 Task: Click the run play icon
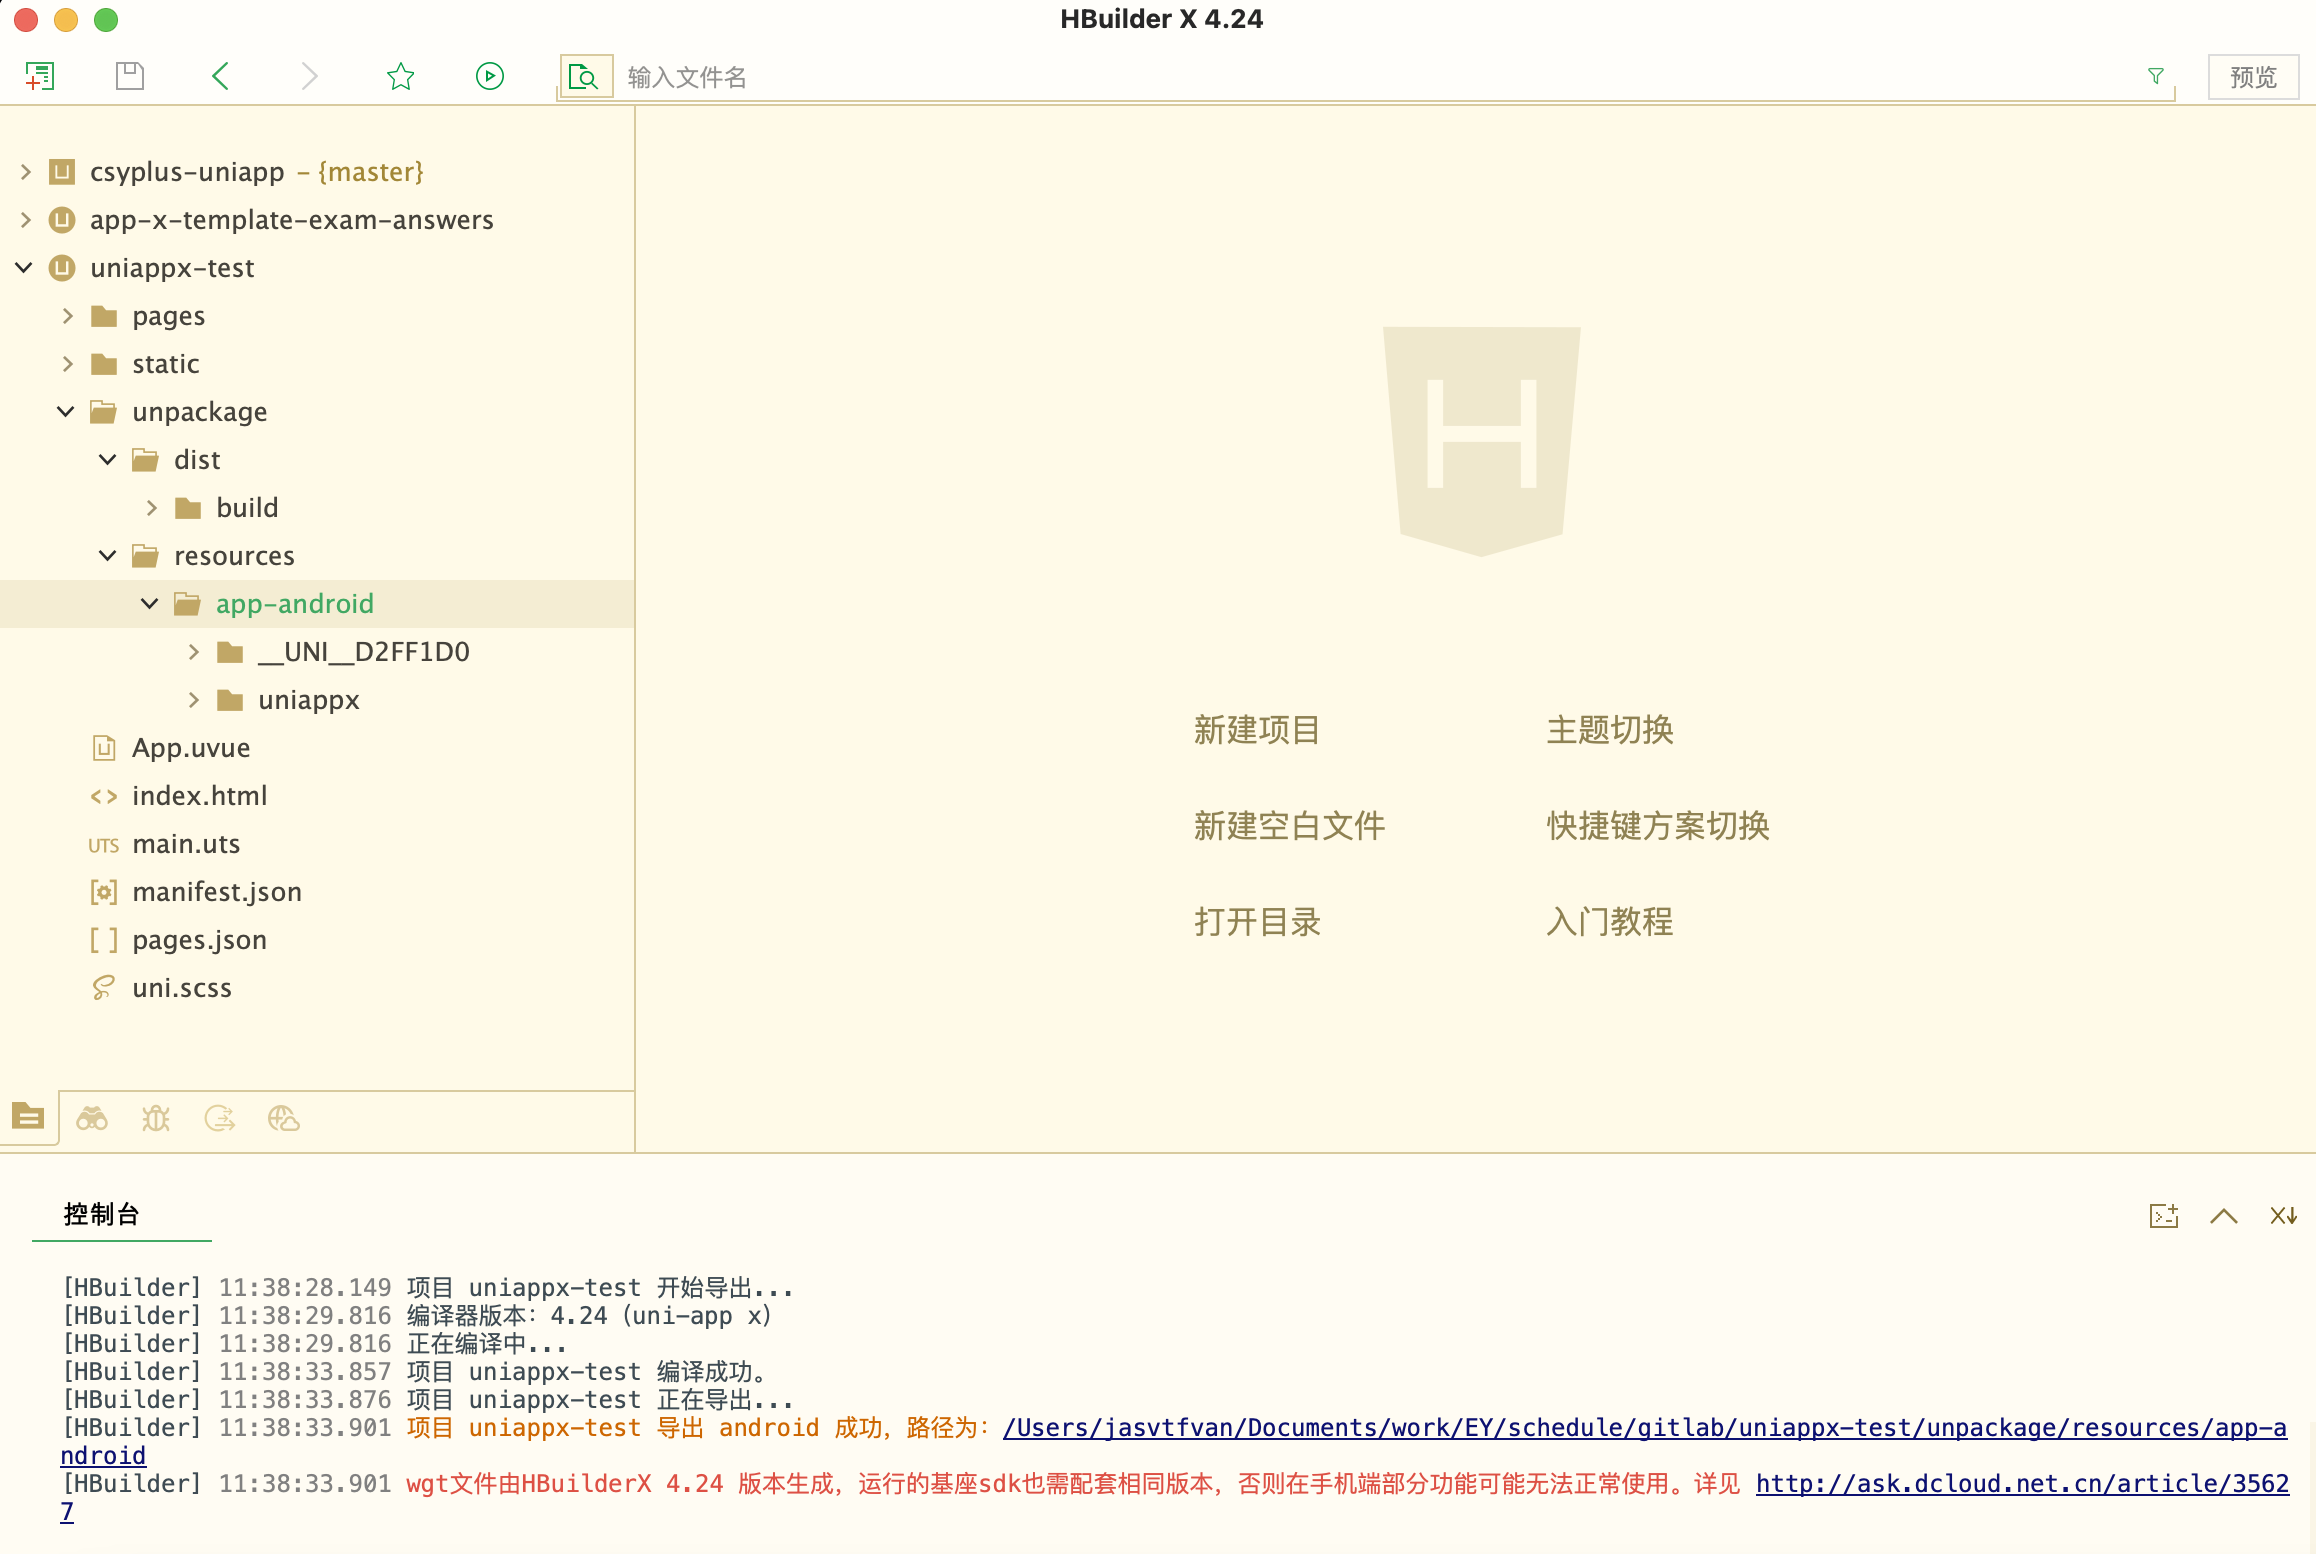[x=490, y=77]
